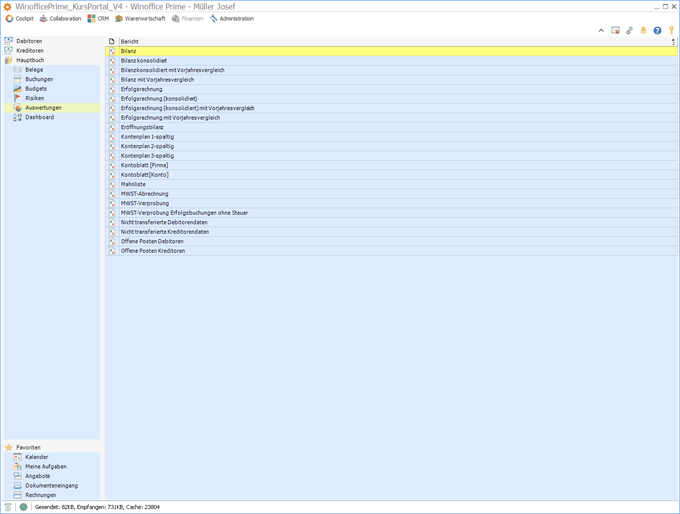Click the trash icon in status bar

tap(8, 507)
